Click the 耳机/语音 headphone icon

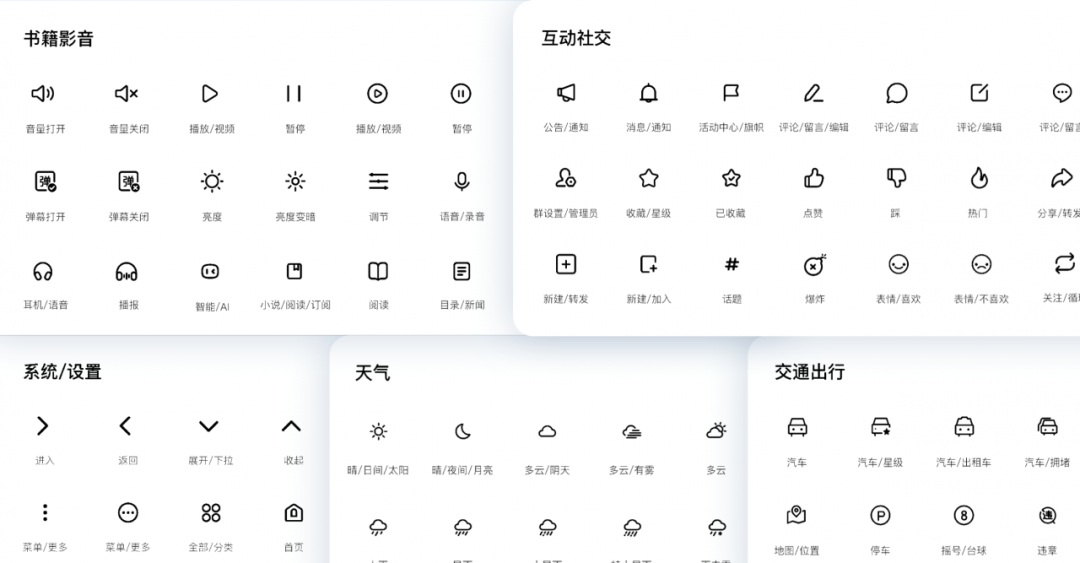tap(43, 271)
